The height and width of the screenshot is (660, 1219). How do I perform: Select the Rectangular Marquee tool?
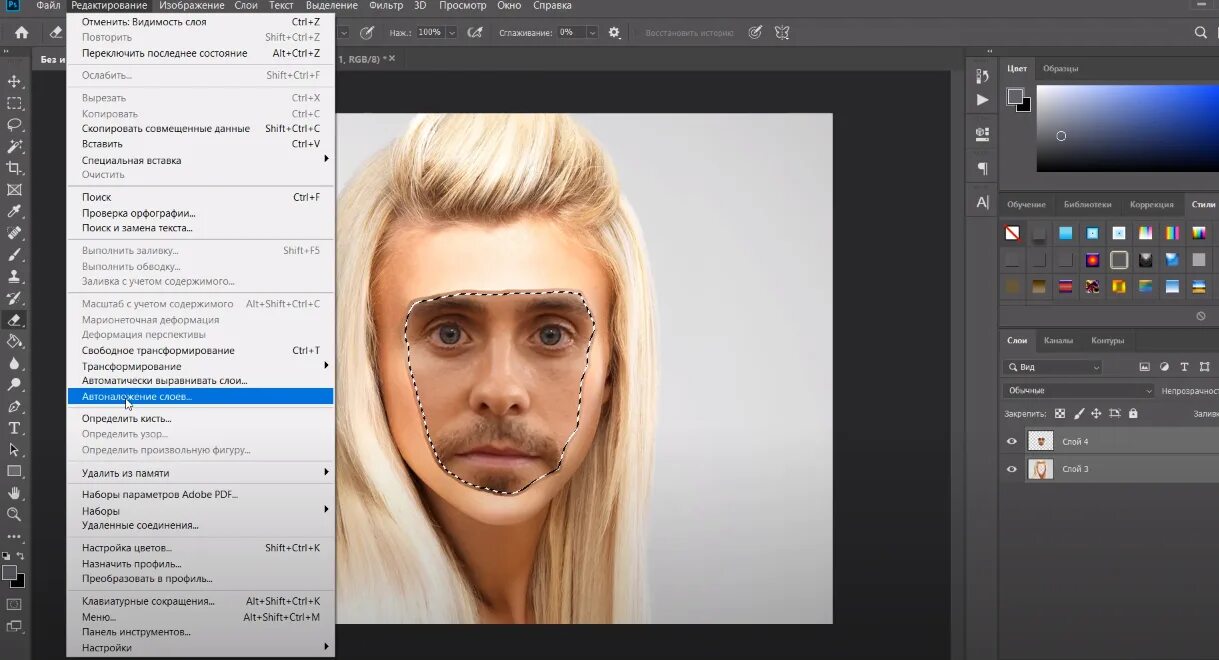click(14, 103)
